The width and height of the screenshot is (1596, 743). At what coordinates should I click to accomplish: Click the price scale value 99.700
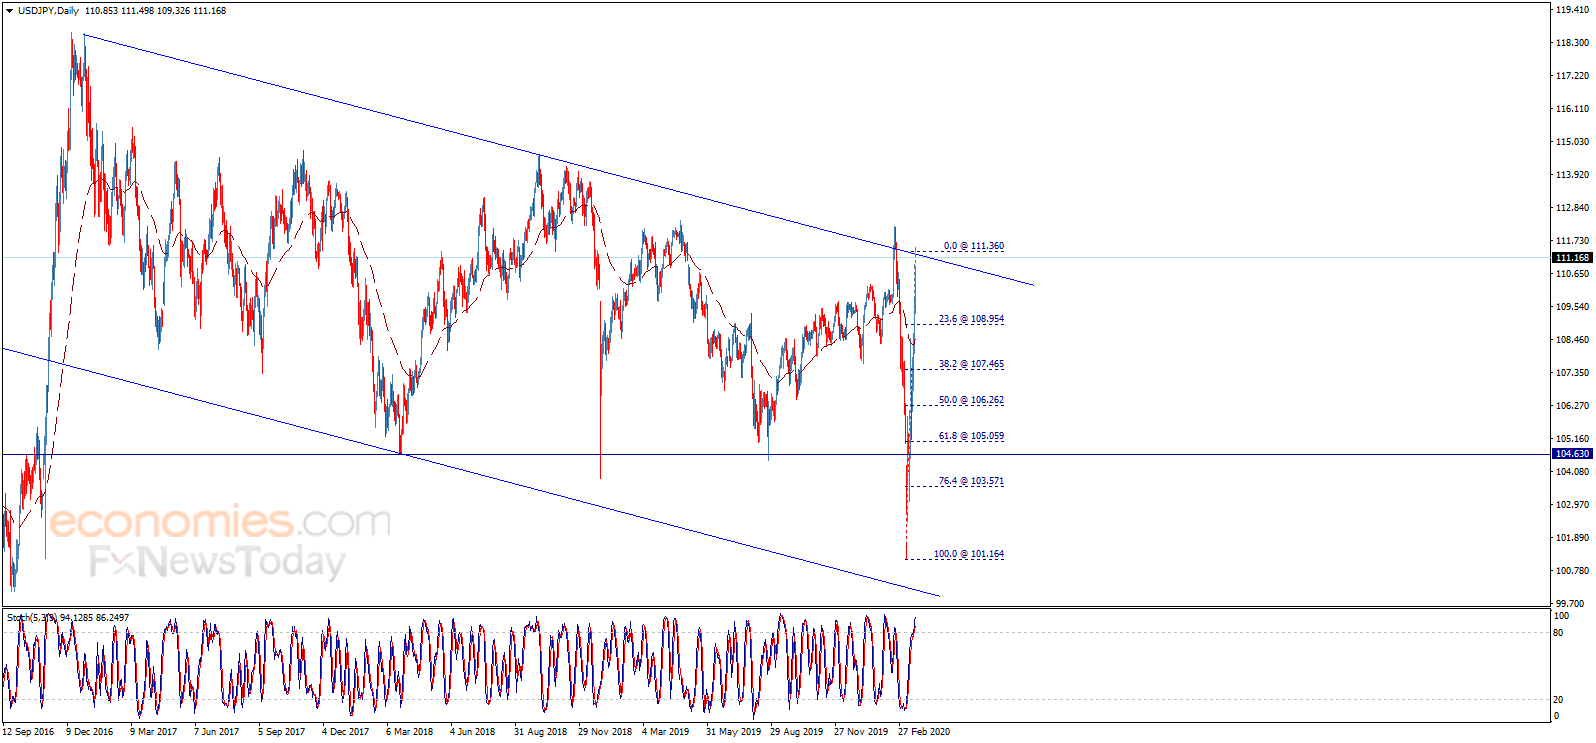(x=1572, y=604)
